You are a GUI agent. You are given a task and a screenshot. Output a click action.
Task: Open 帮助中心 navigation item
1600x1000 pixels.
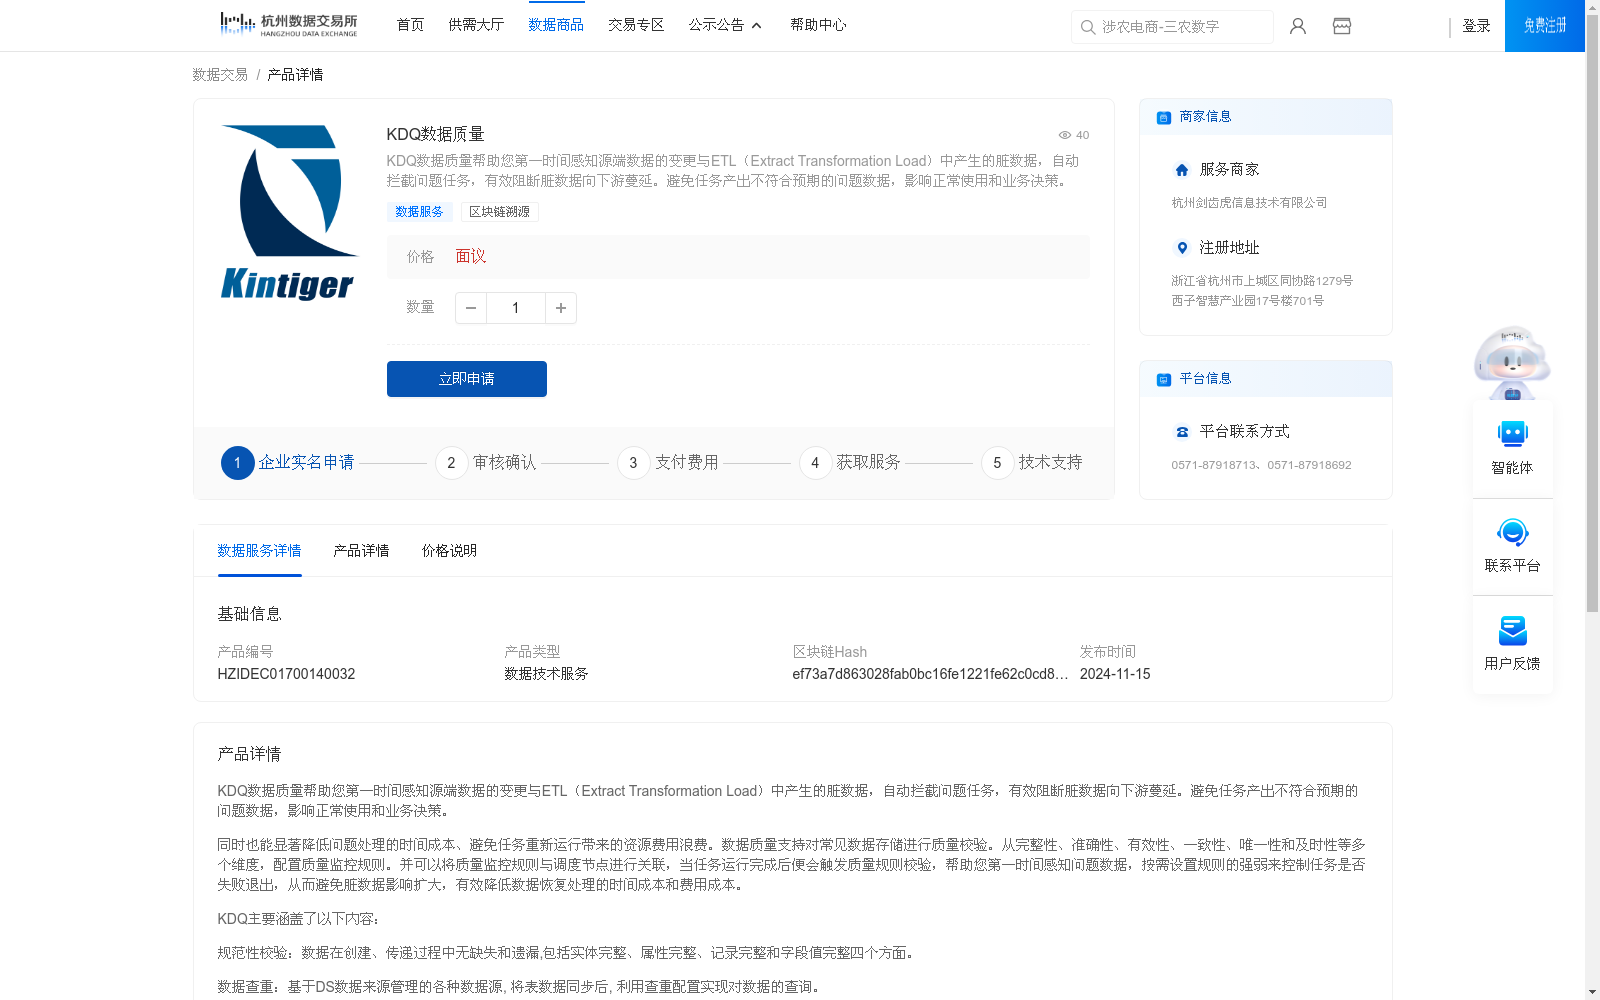[x=818, y=25]
